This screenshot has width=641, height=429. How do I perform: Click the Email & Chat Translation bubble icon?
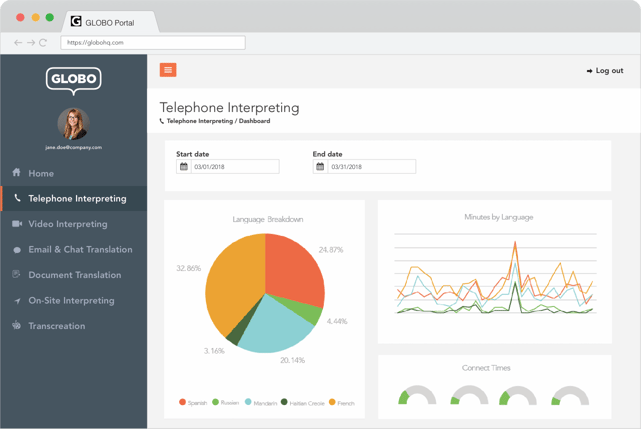point(17,250)
